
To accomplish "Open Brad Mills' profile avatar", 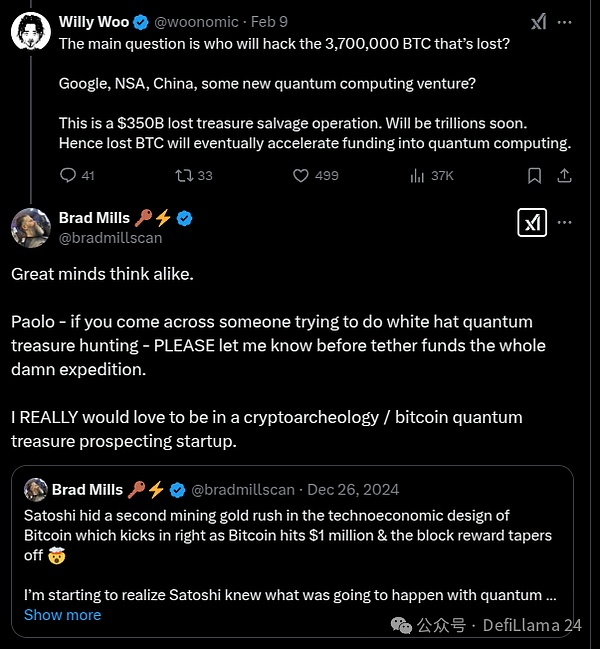I will 30,227.
